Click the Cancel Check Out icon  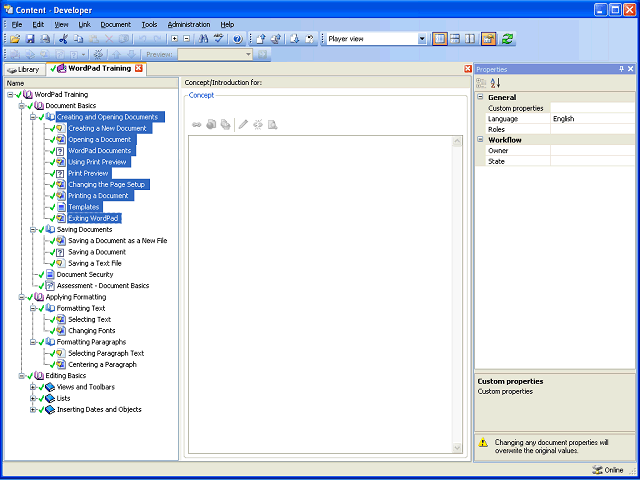pyautogui.click(x=310, y=39)
